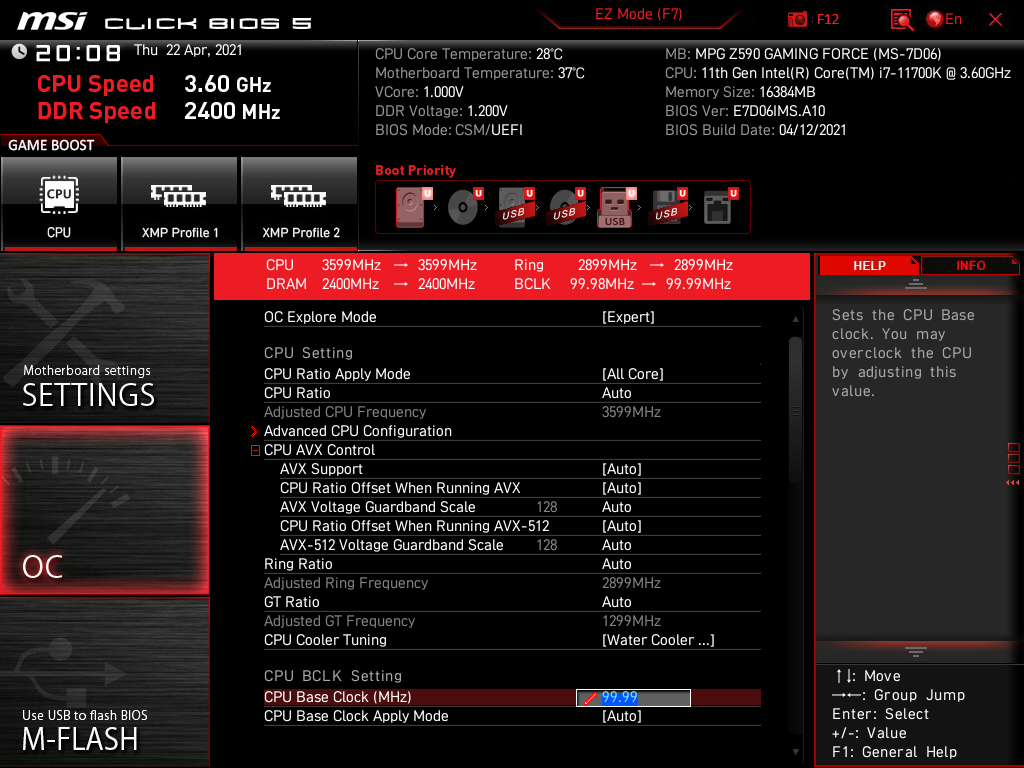Click the clock icon beside the time
The width and height of the screenshot is (1024, 768).
tap(19, 52)
